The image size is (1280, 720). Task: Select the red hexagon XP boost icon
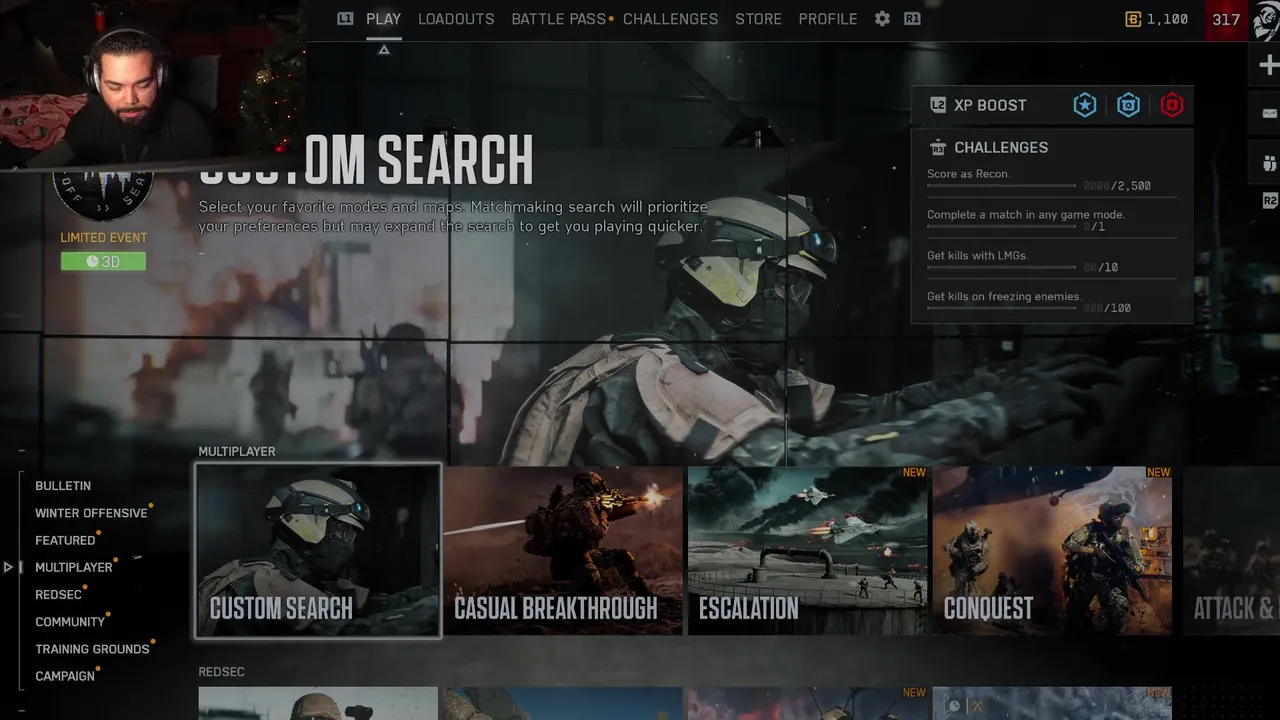pyautogui.click(x=1172, y=105)
